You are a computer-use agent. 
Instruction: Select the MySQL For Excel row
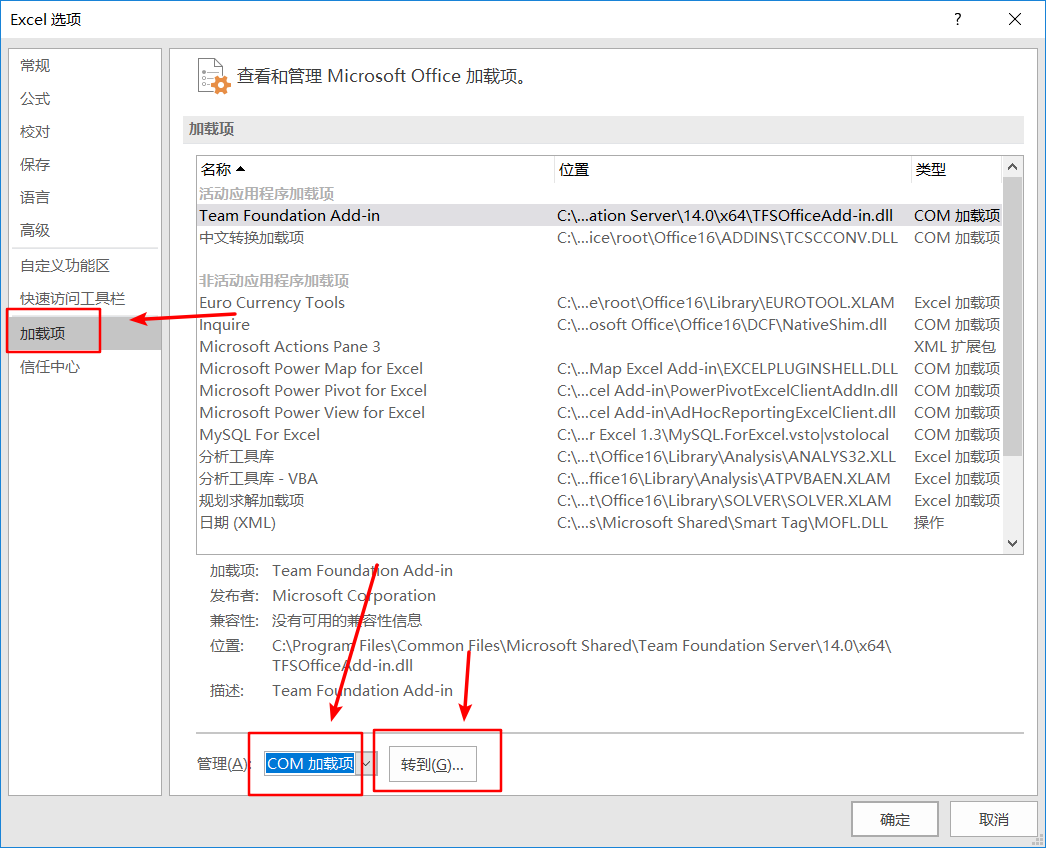tap(599, 435)
